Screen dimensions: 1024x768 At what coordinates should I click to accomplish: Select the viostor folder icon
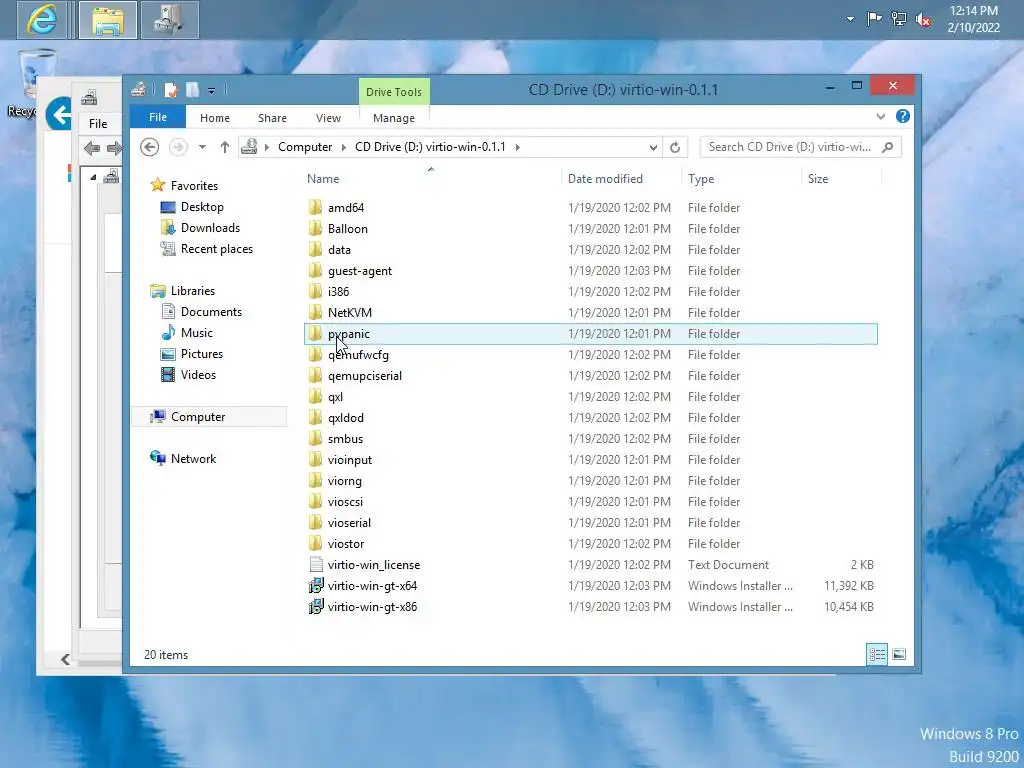315,543
